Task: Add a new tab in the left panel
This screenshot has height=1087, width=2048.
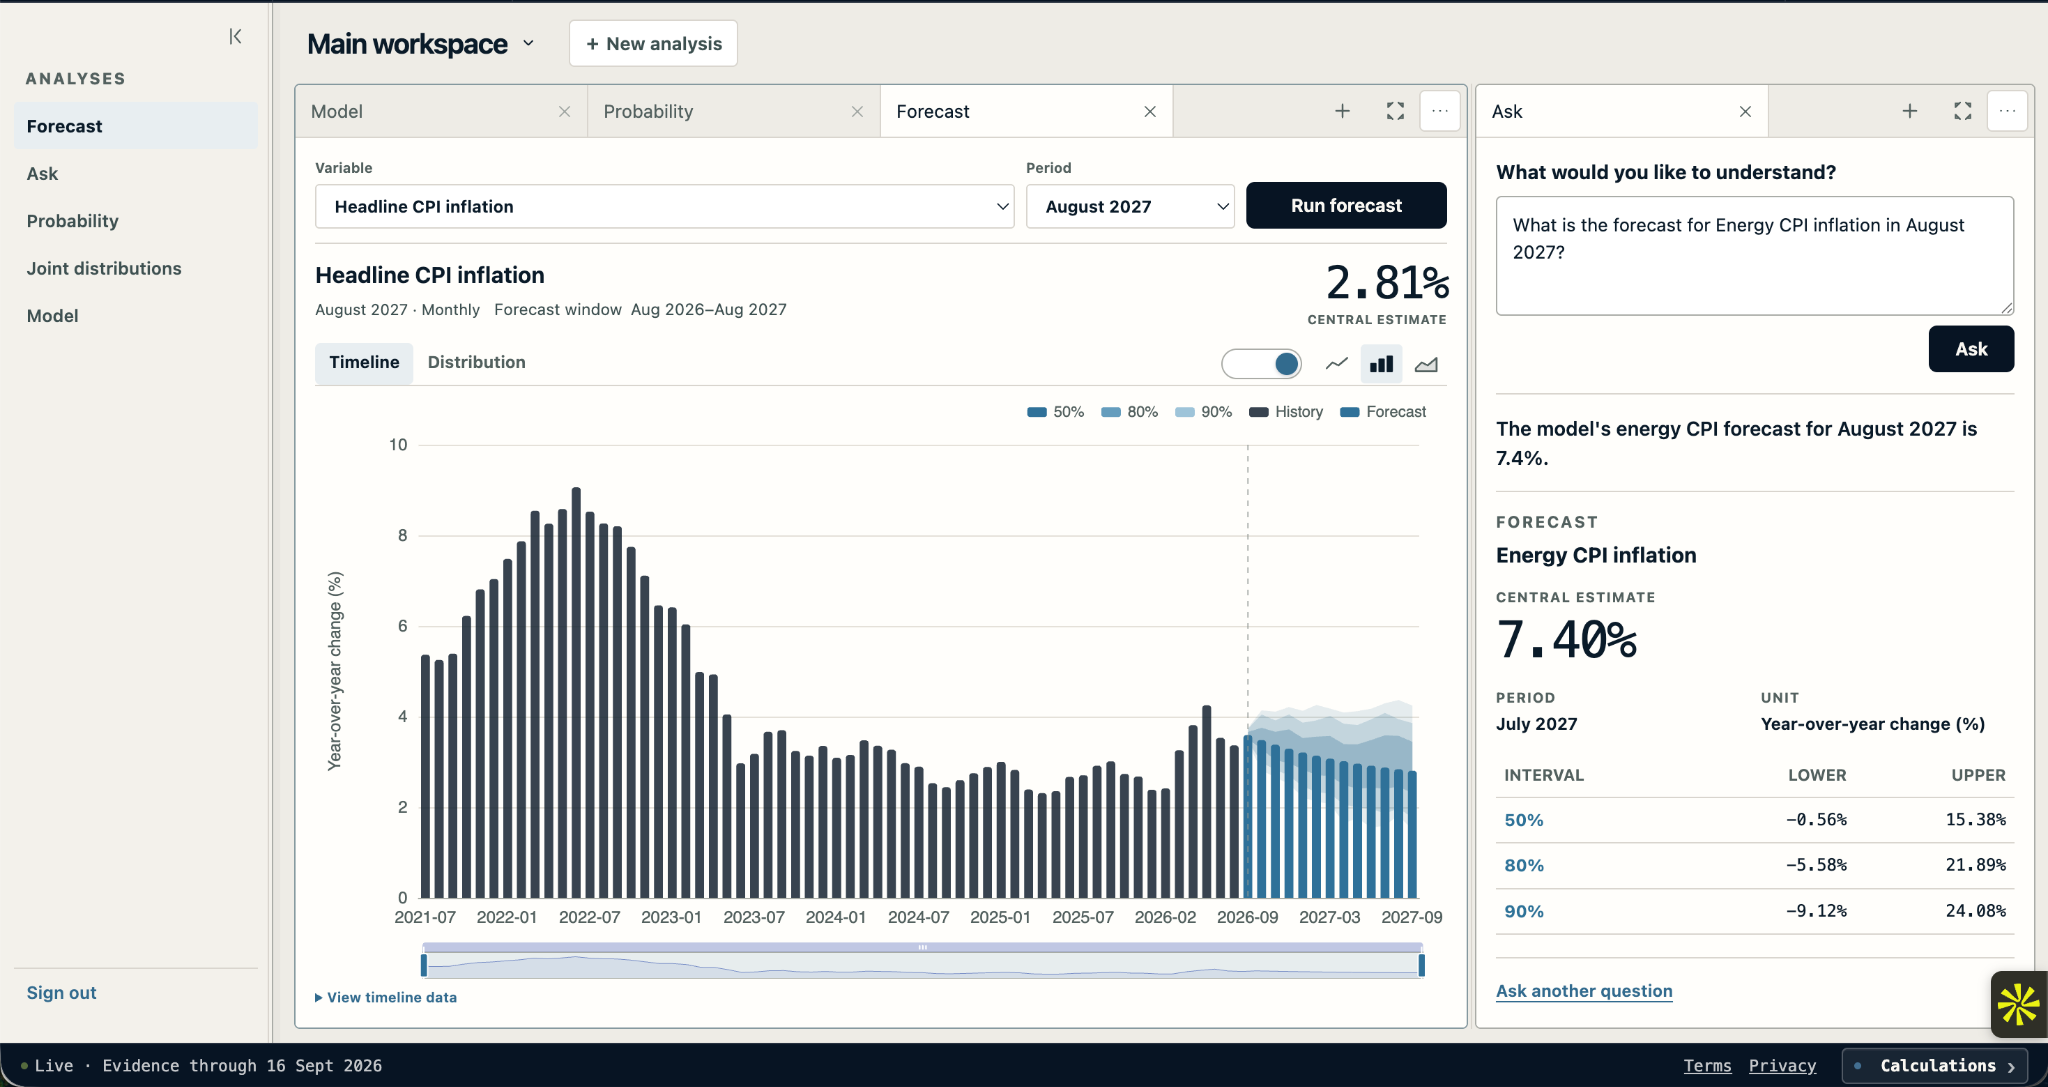Action: [x=1342, y=111]
